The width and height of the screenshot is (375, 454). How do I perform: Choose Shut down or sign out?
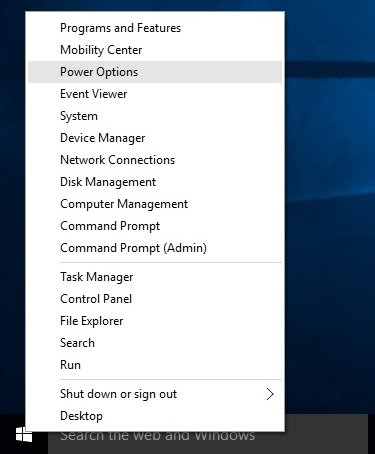(x=155, y=394)
